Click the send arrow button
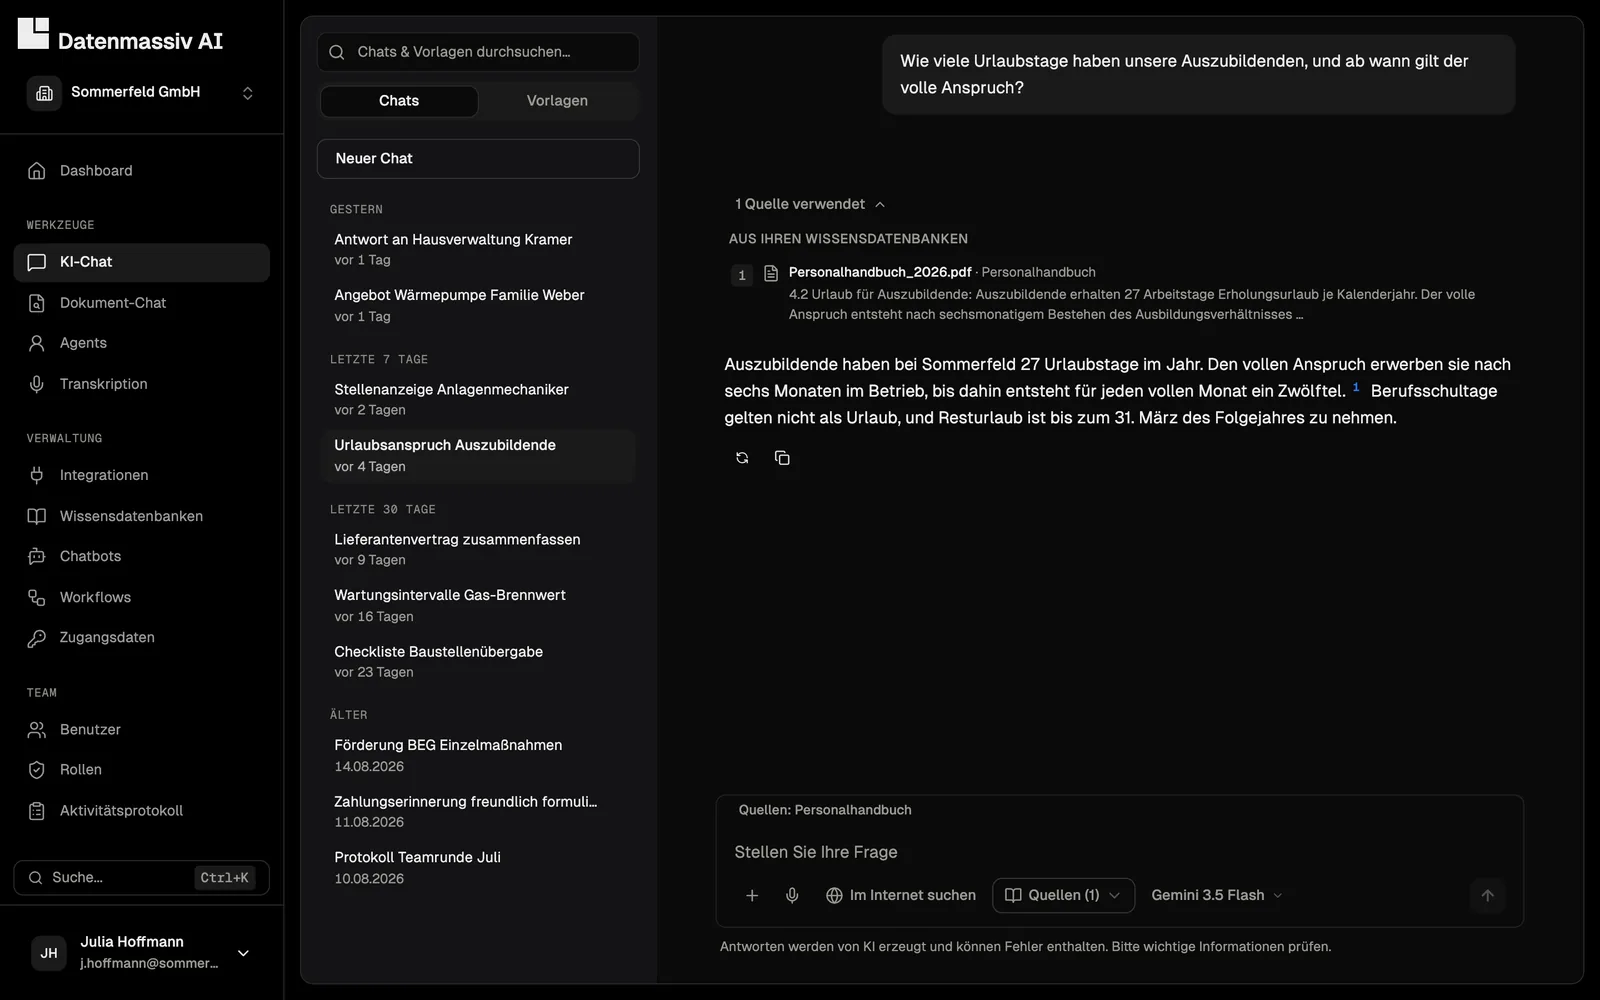Screen dimensions: 1600x1000 pos(1487,896)
